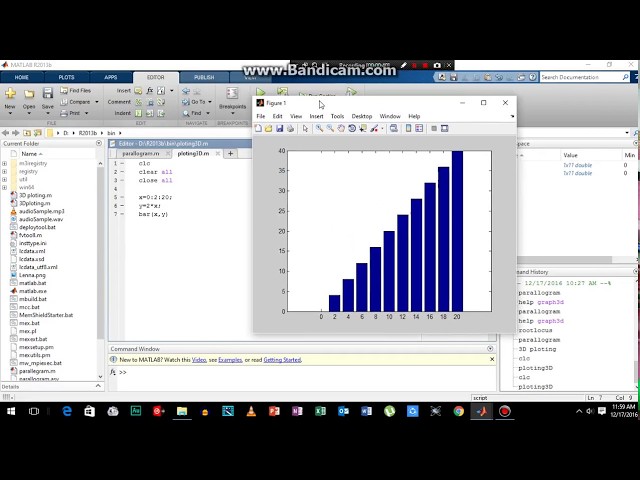Click the New script plus icon
Screen dimensions: 640x480
click(10, 93)
